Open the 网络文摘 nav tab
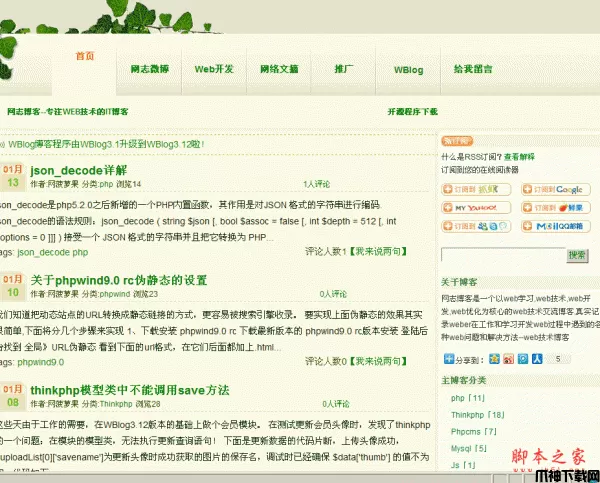 click(279, 69)
